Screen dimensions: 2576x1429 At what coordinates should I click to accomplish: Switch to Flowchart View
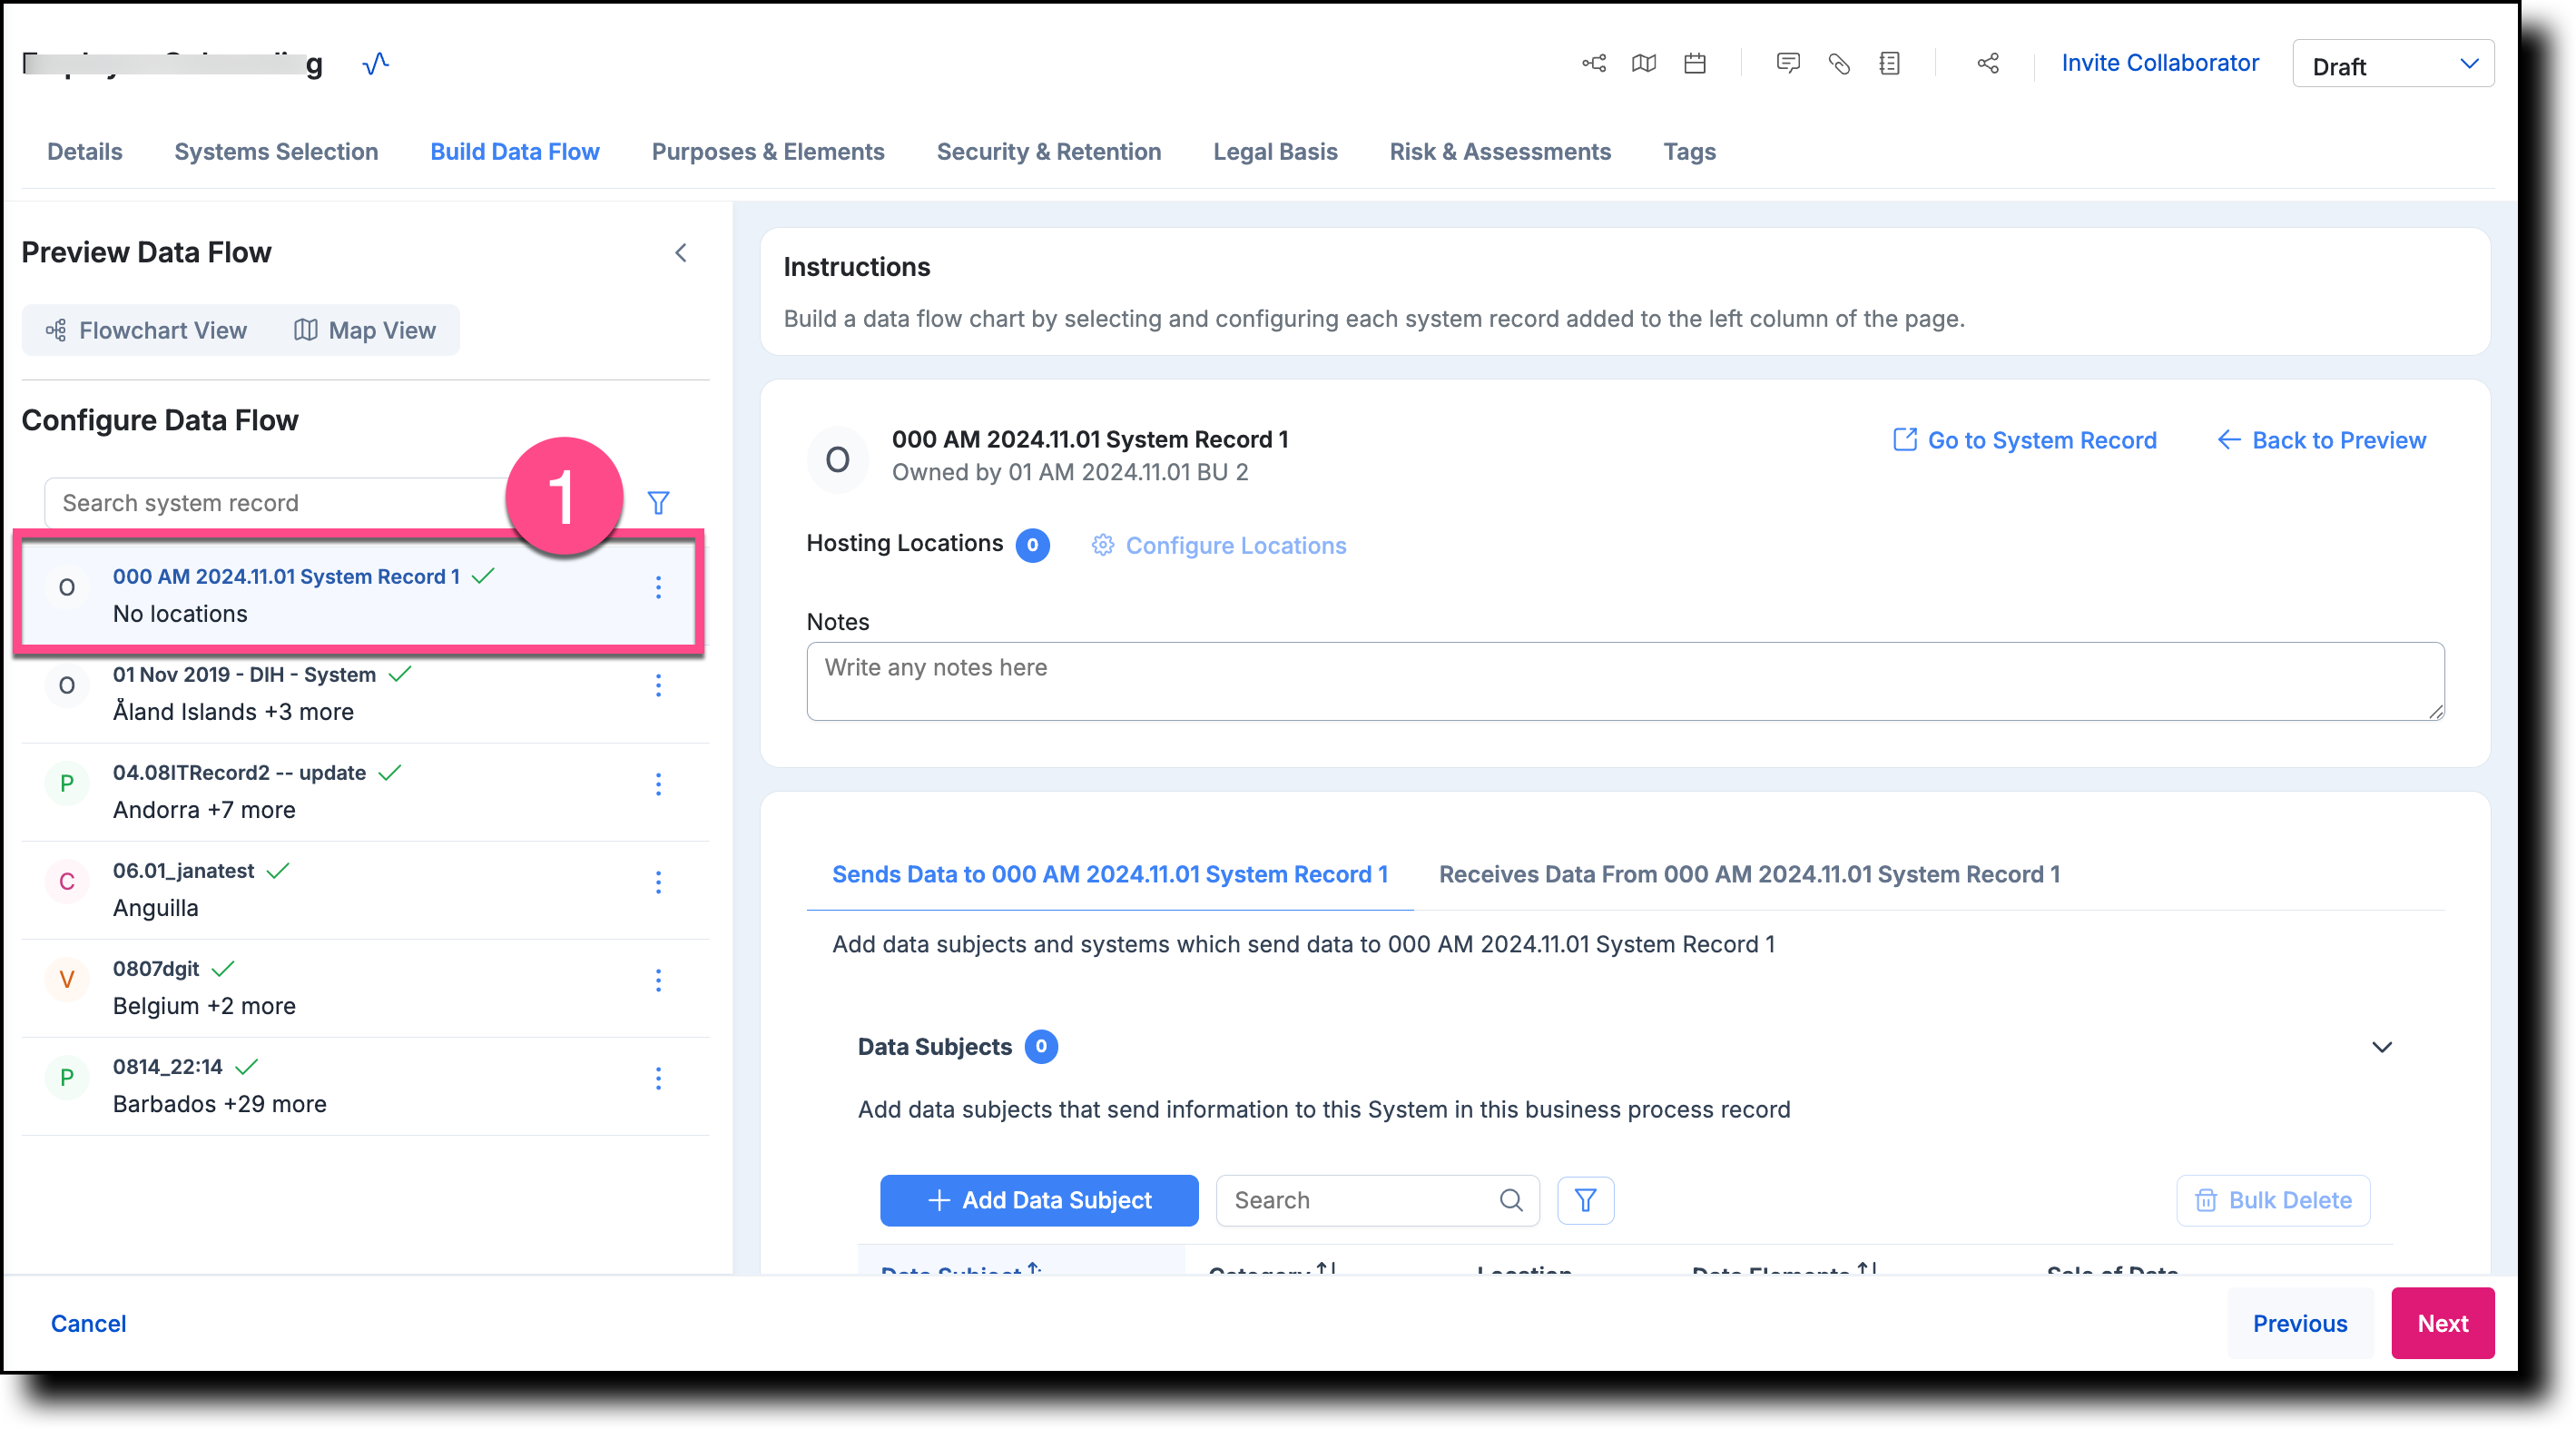pyautogui.click(x=146, y=330)
